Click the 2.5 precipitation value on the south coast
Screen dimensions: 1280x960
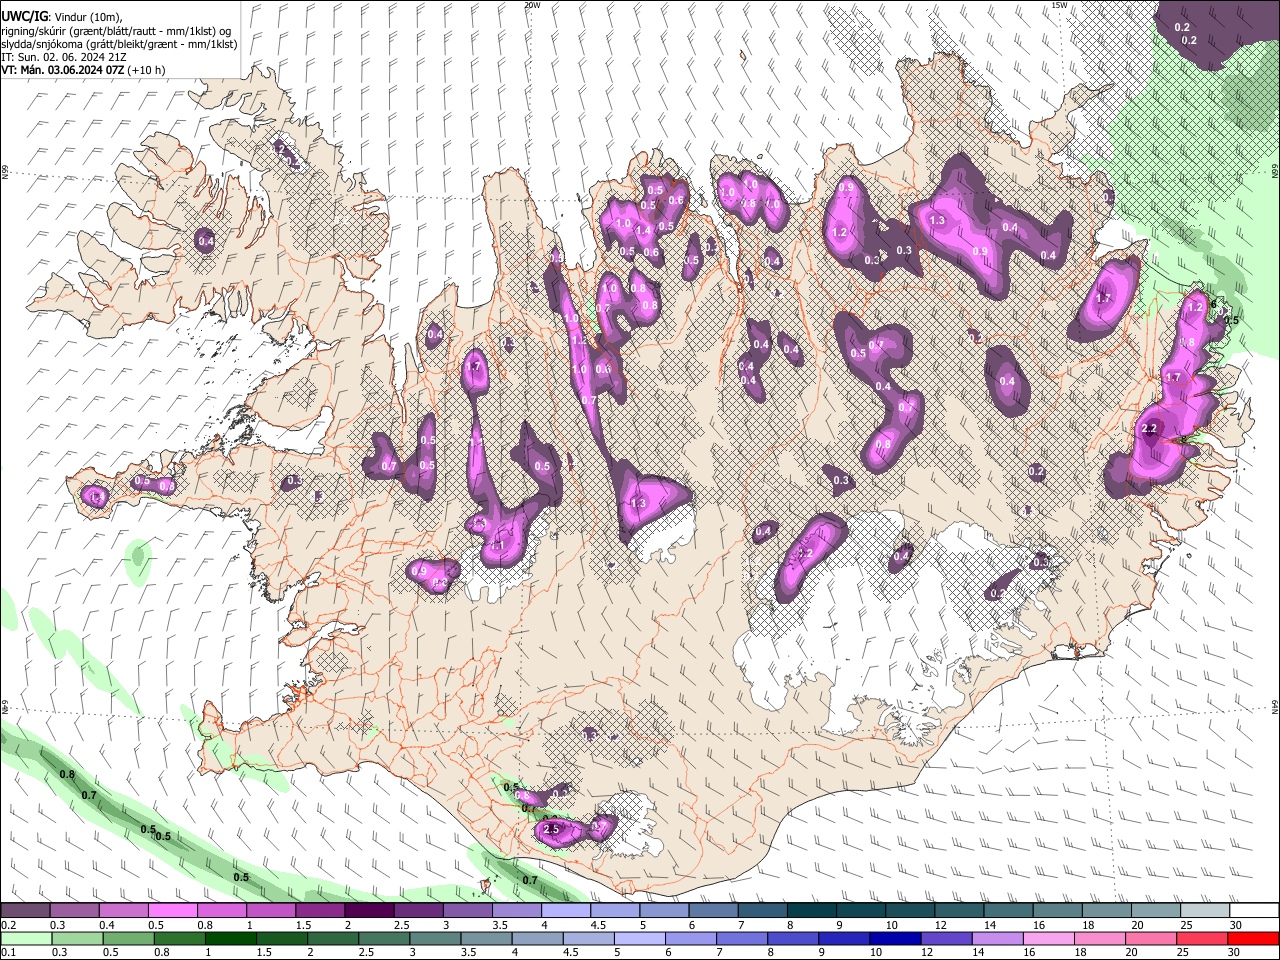tap(550, 830)
